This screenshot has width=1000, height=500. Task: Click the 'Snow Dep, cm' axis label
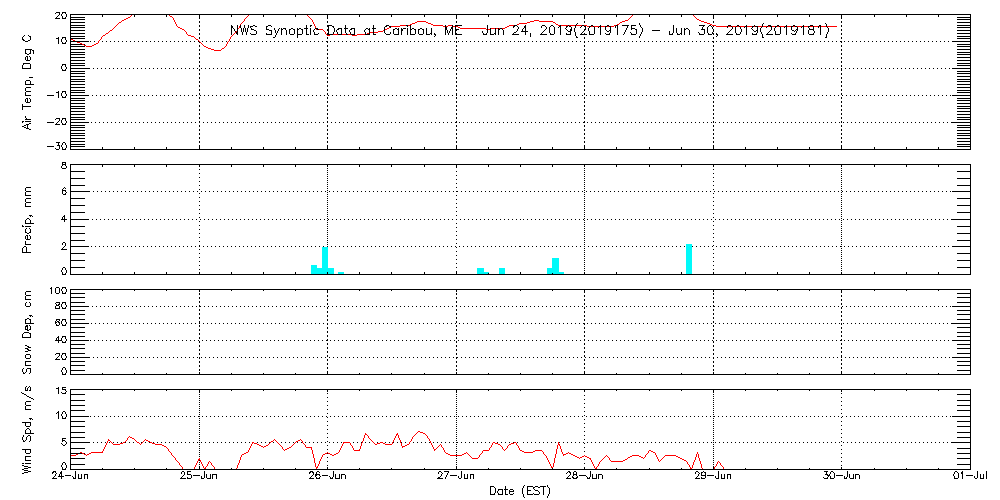(28, 331)
